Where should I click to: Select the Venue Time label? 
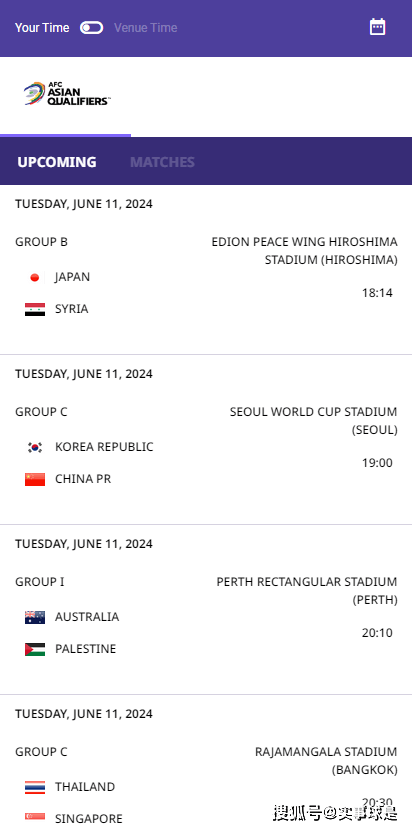(146, 28)
